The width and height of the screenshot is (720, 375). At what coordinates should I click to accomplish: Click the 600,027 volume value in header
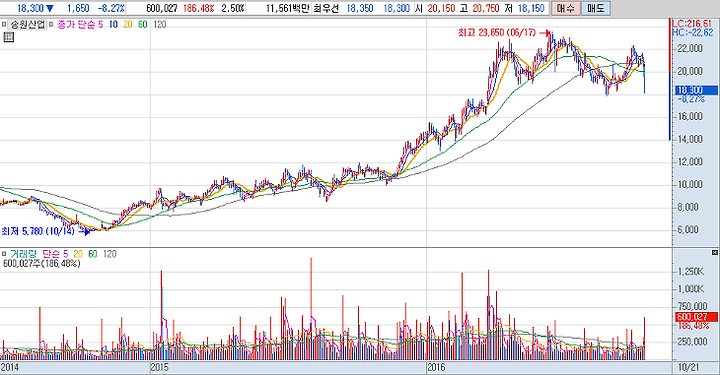click(x=162, y=8)
